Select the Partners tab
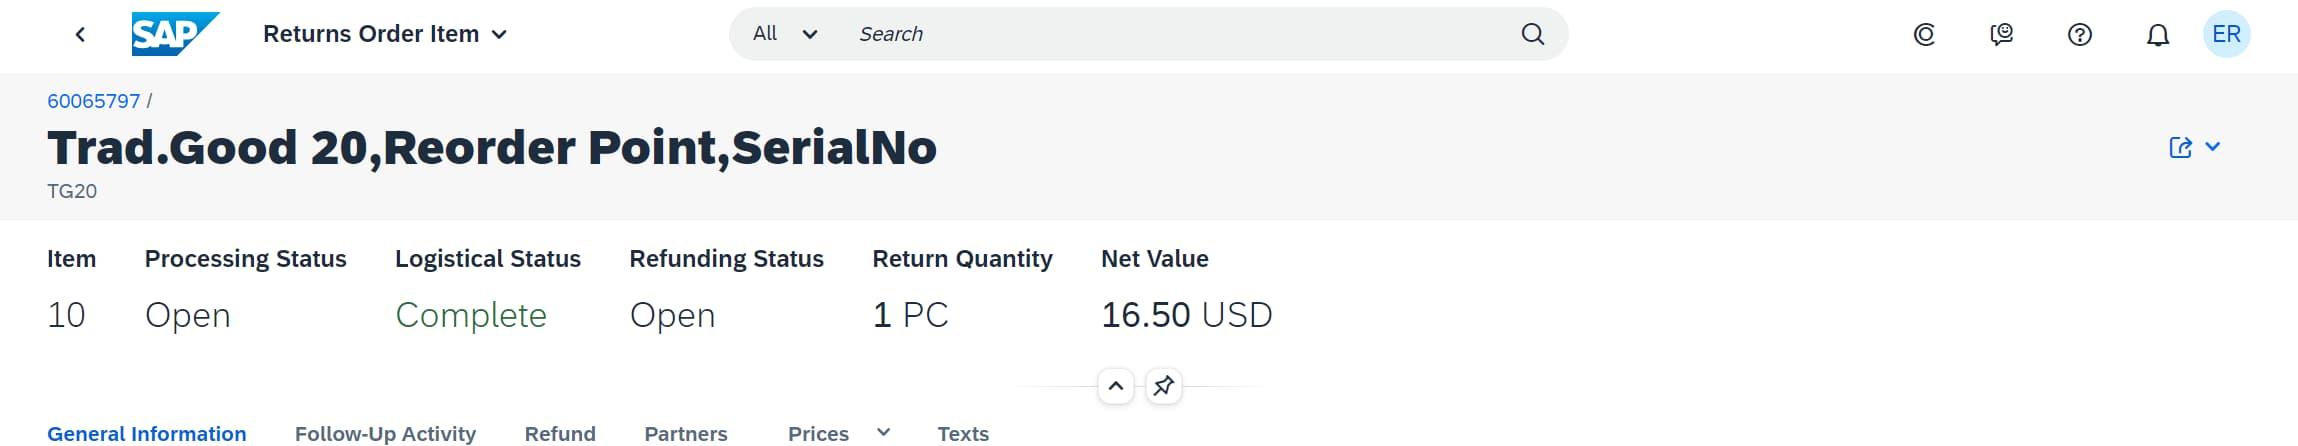 (x=686, y=433)
